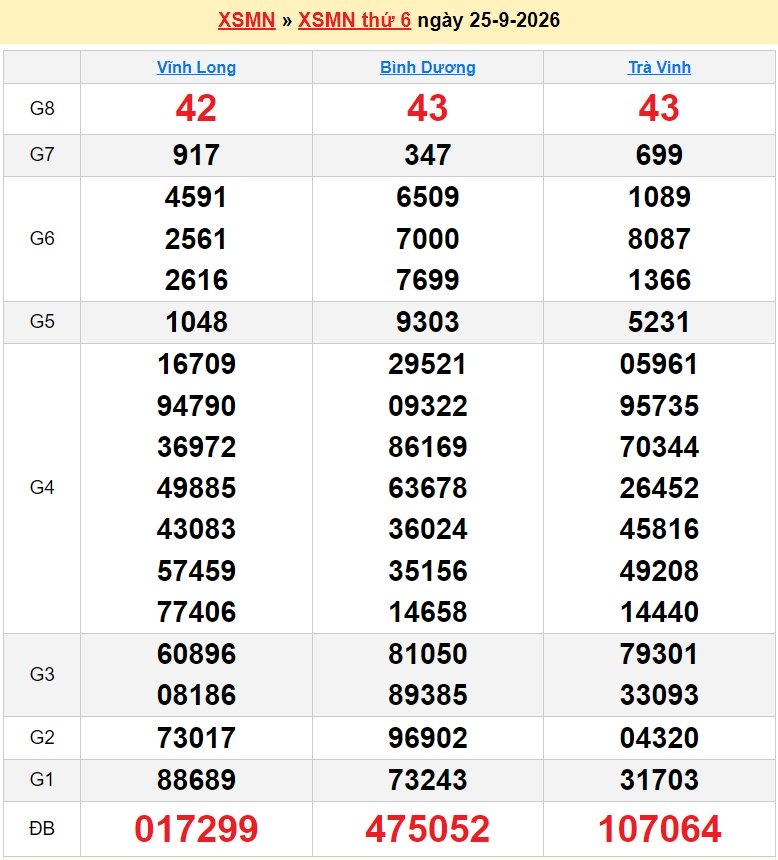Click special prize 475052 for Bình Dương
This screenshot has width=778, height=860.
[x=428, y=829]
